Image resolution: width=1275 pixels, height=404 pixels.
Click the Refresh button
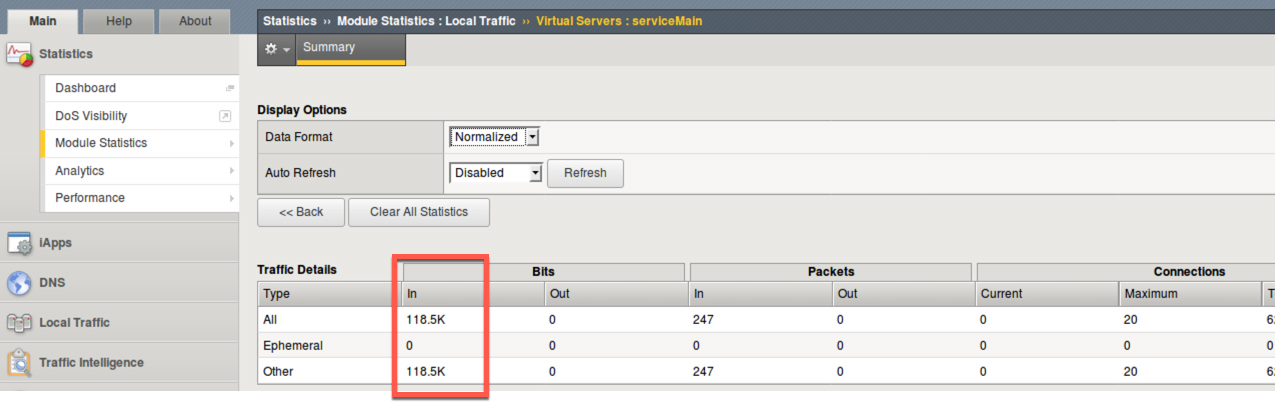(585, 173)
